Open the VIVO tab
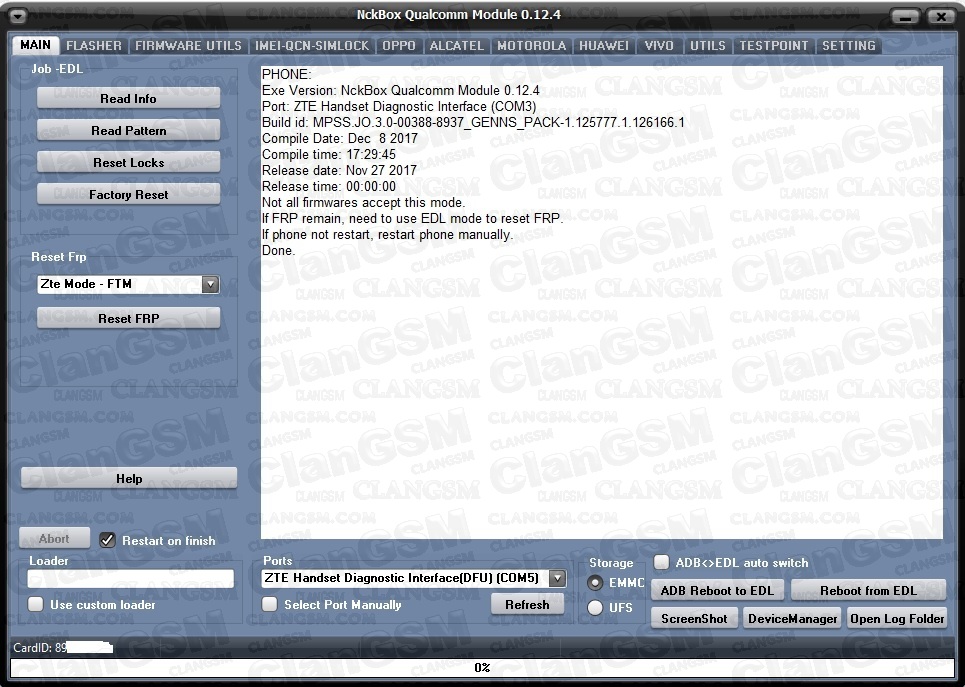The width and height of the screenshot is (965, 687). [659, 46]
